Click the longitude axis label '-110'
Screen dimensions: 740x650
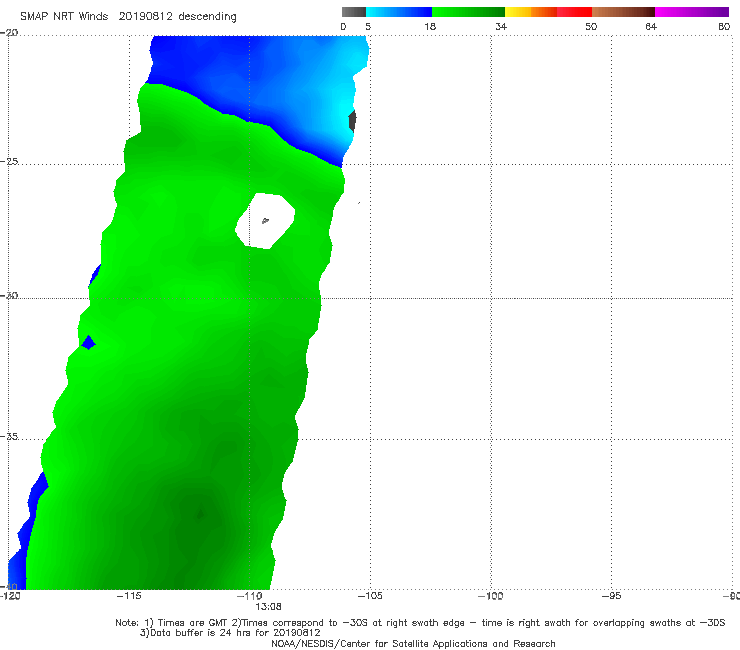250,595
